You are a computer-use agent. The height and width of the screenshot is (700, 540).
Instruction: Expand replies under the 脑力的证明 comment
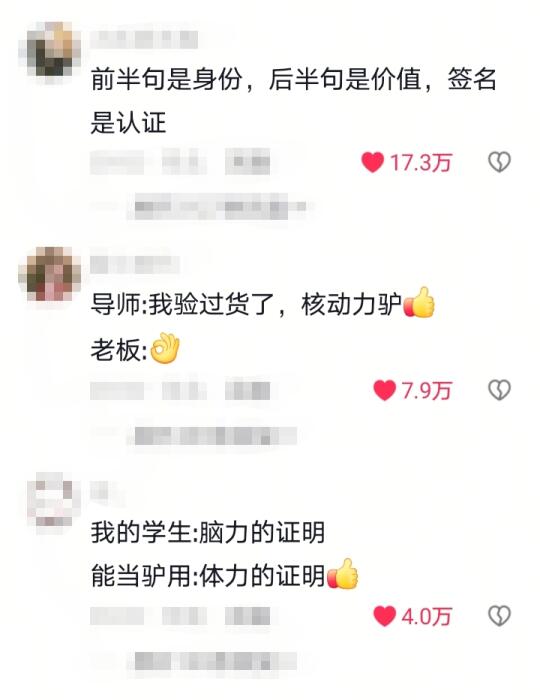coord(215,661)
